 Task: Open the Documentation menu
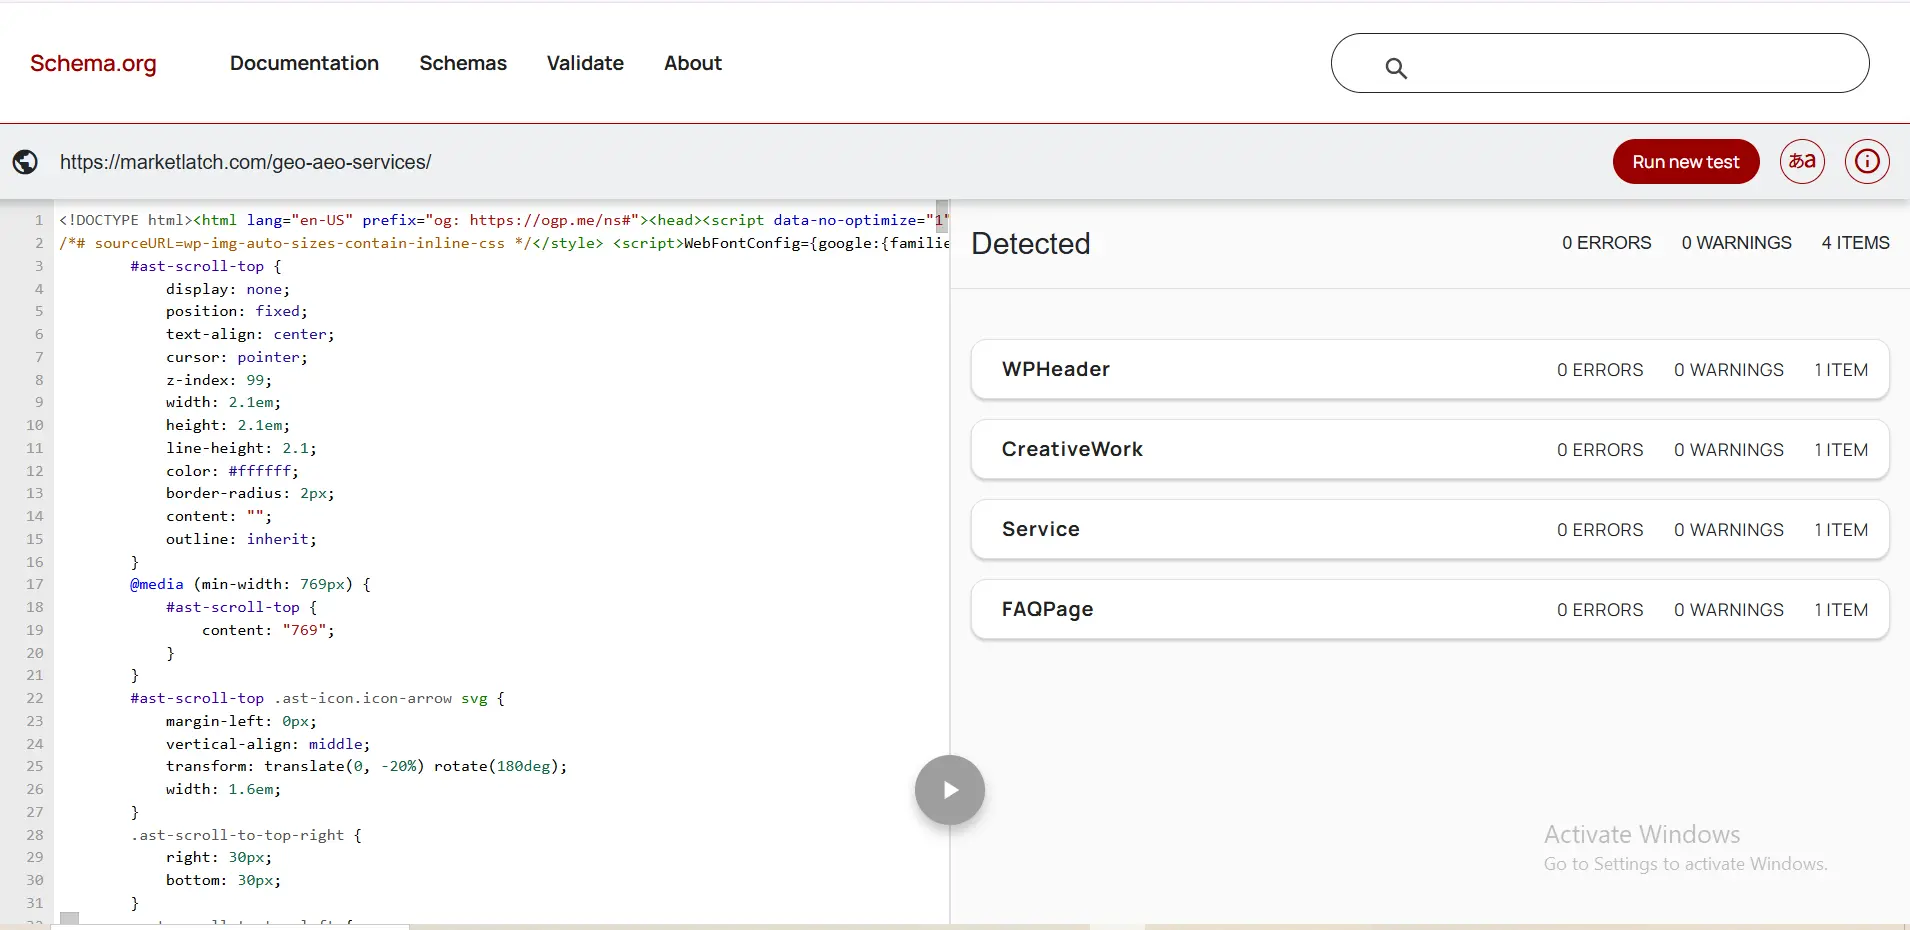[304, 63]
